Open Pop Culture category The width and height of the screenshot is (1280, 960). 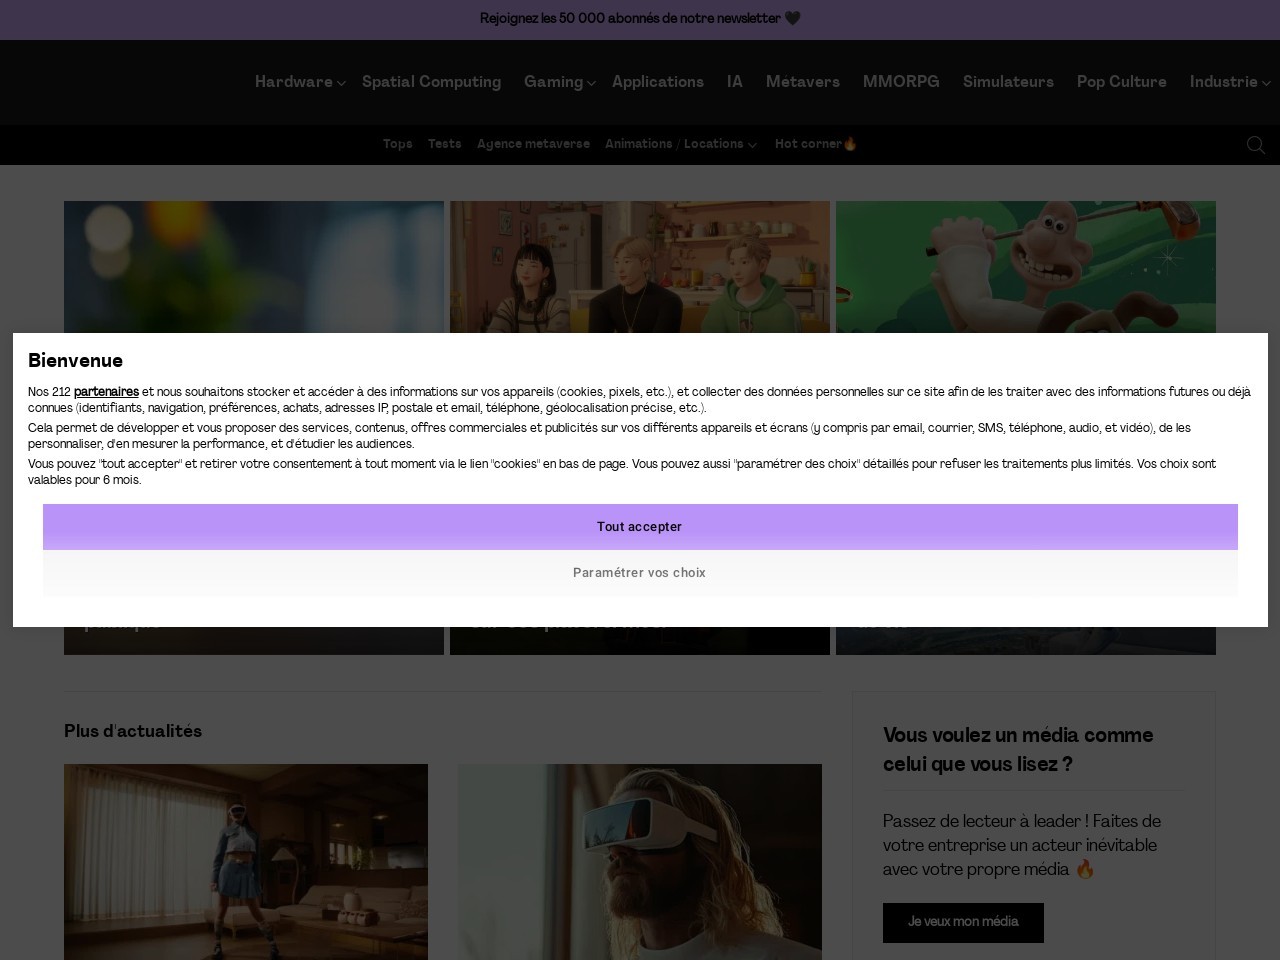click(x=1122, y=82)
